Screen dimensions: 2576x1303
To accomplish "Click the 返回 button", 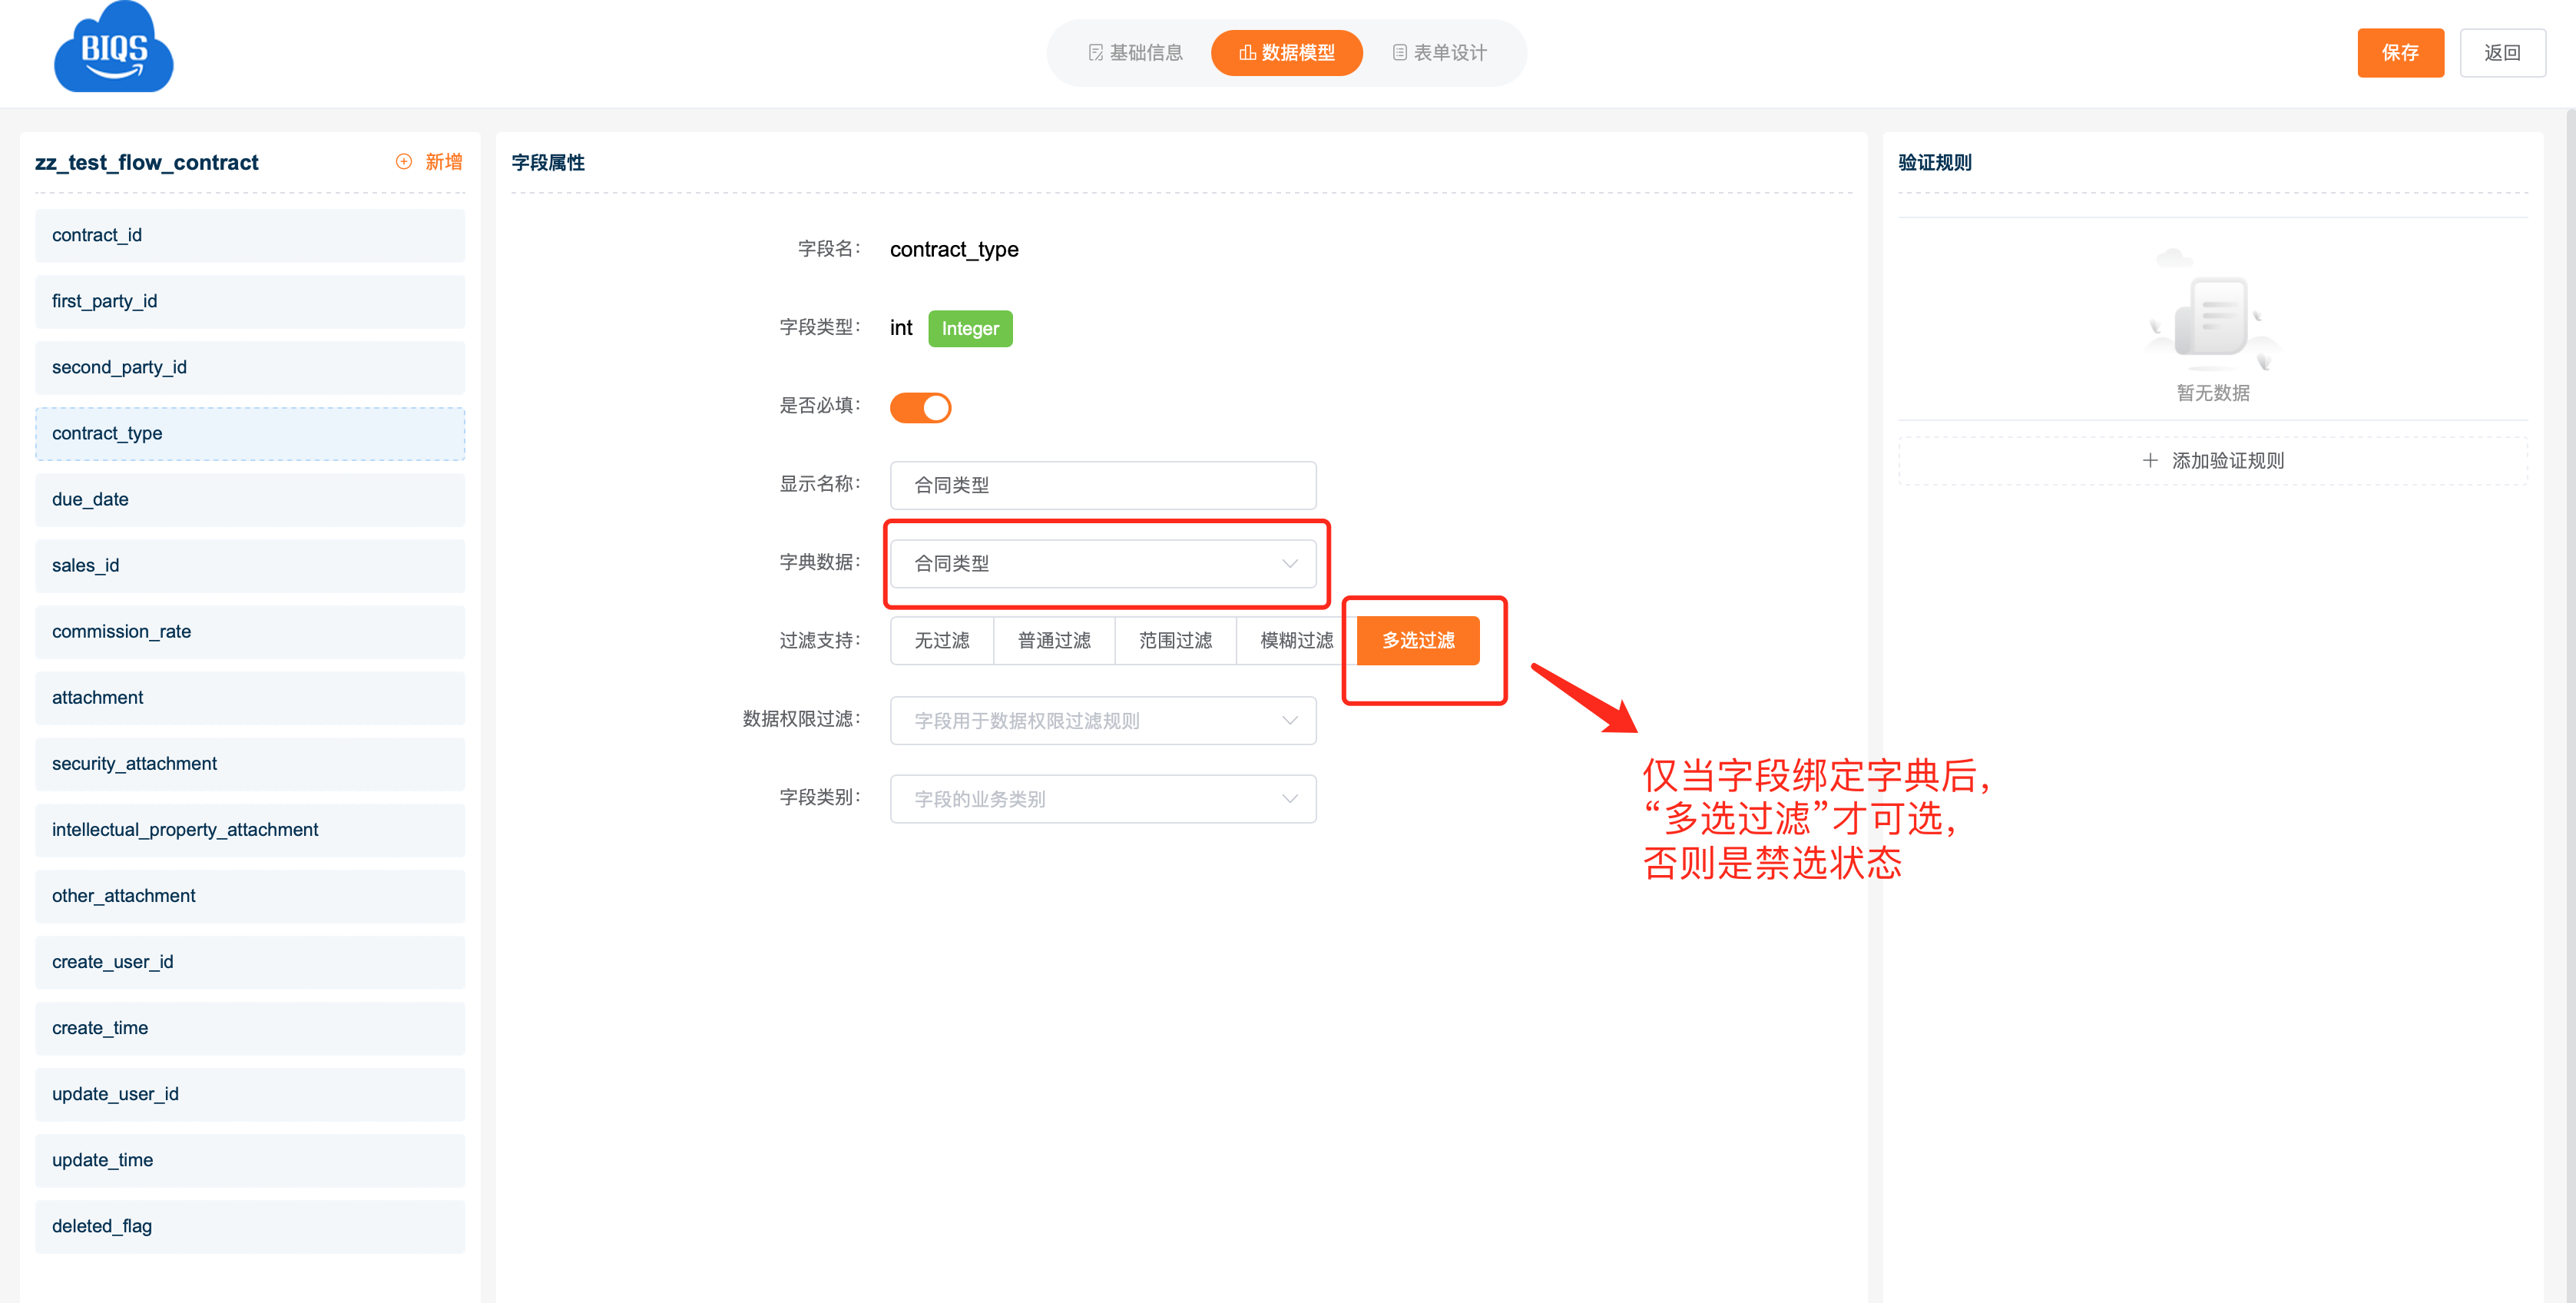I will pyautogui.click(x=2502, y=53).
